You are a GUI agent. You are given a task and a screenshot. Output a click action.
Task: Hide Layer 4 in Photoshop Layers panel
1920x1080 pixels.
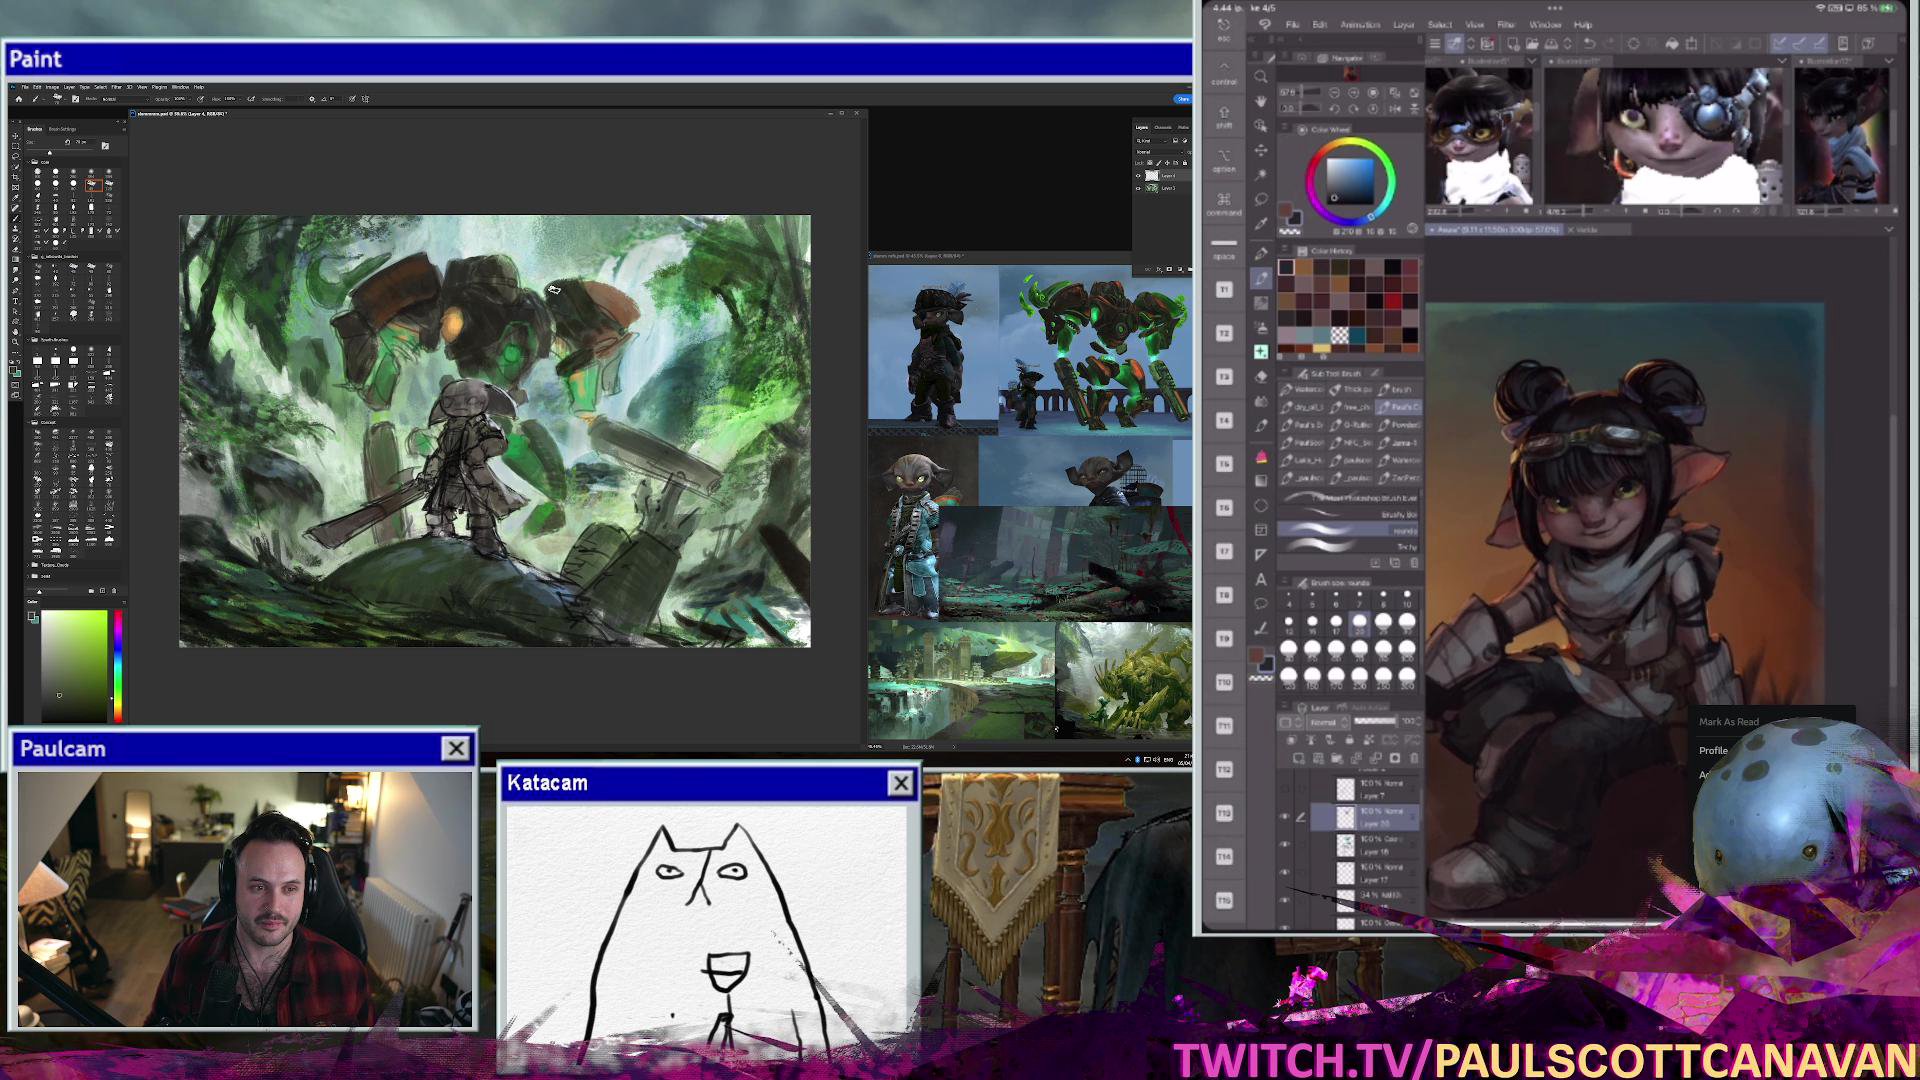tap(1138, 176)
